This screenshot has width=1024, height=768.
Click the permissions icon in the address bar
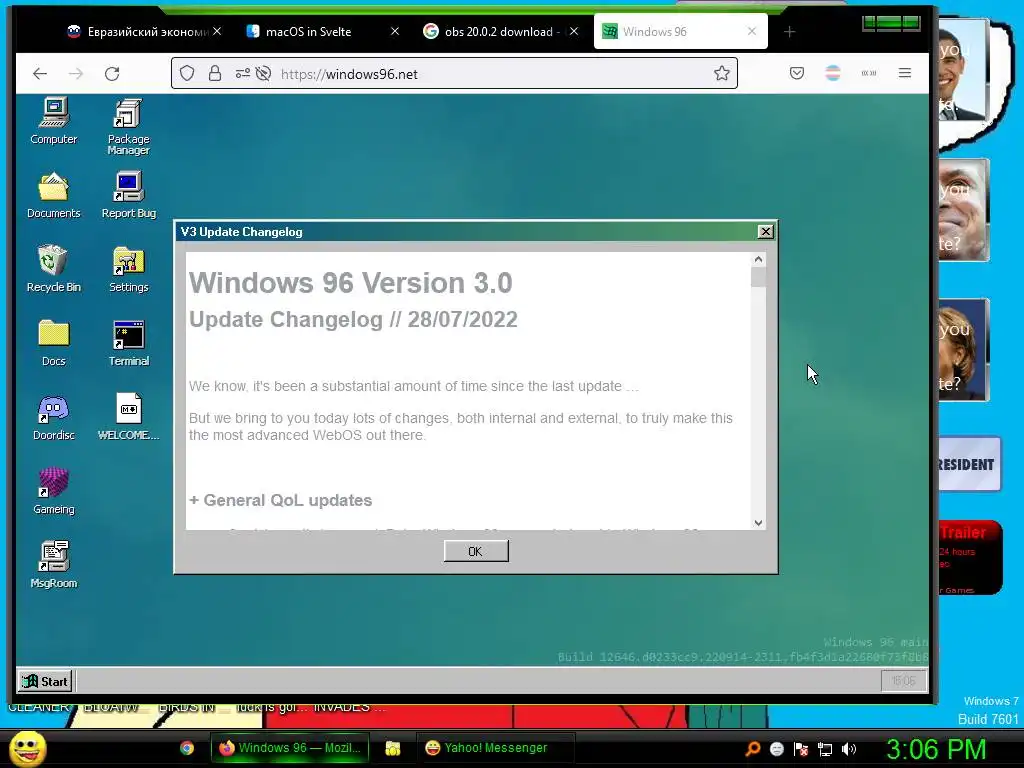pos(243,73)
